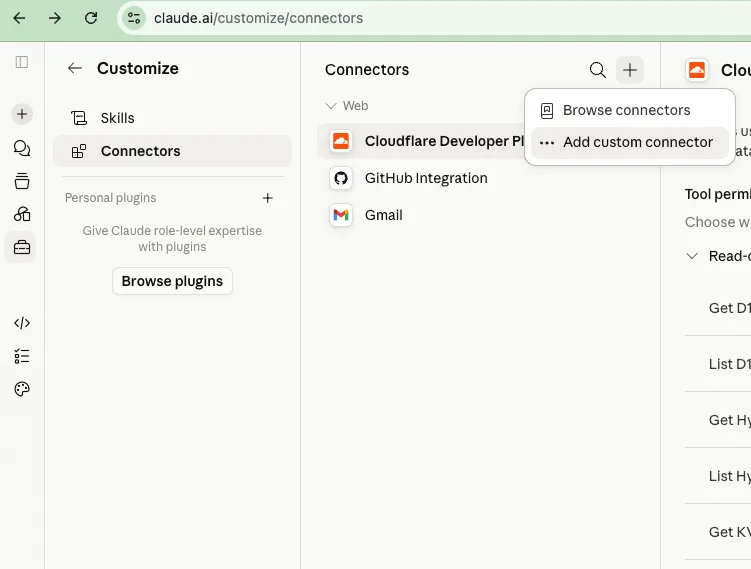Click the Customize title
Screen dimensions: 751x569
pos(138,68)
